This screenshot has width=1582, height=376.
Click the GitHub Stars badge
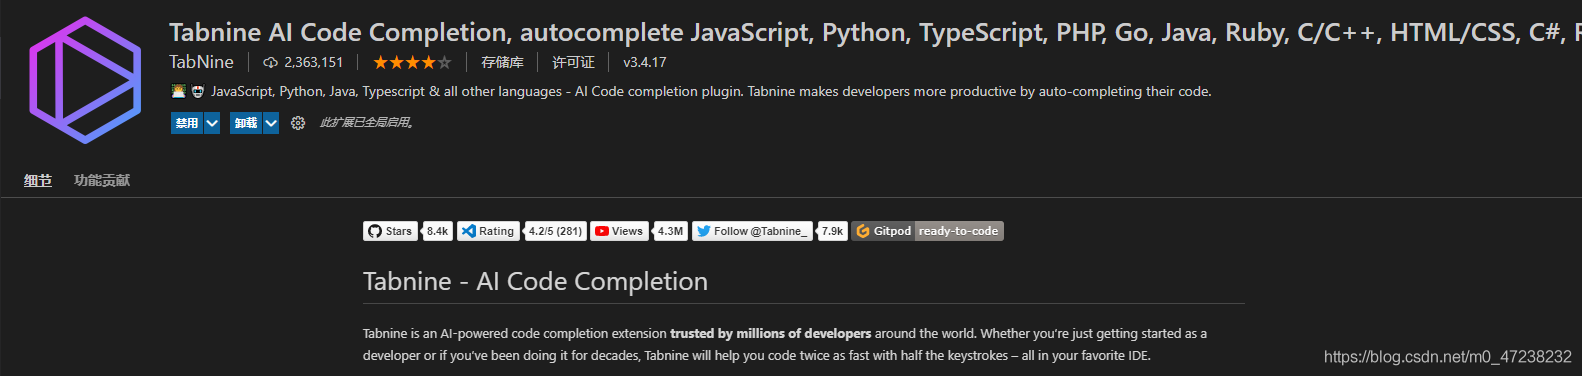click(390, 231)
